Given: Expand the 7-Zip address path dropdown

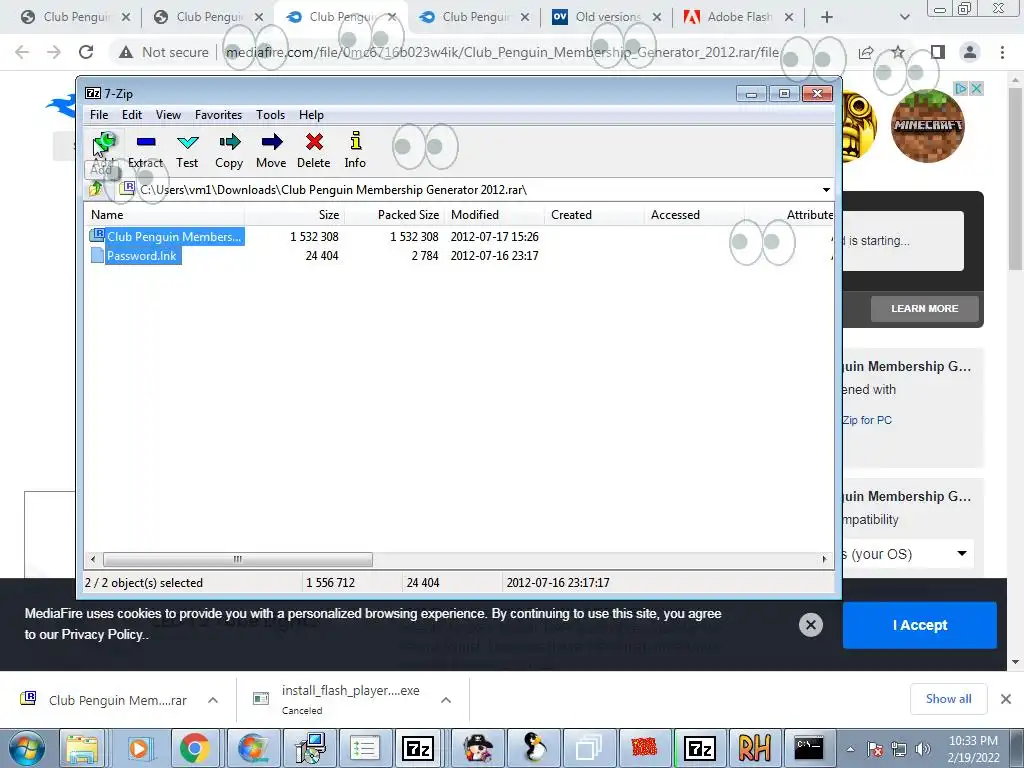Looking at the screenshot, I should [826, 190].
